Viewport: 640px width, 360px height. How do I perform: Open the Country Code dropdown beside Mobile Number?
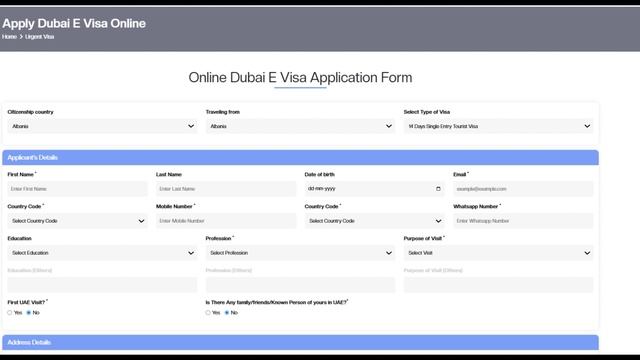77,221
